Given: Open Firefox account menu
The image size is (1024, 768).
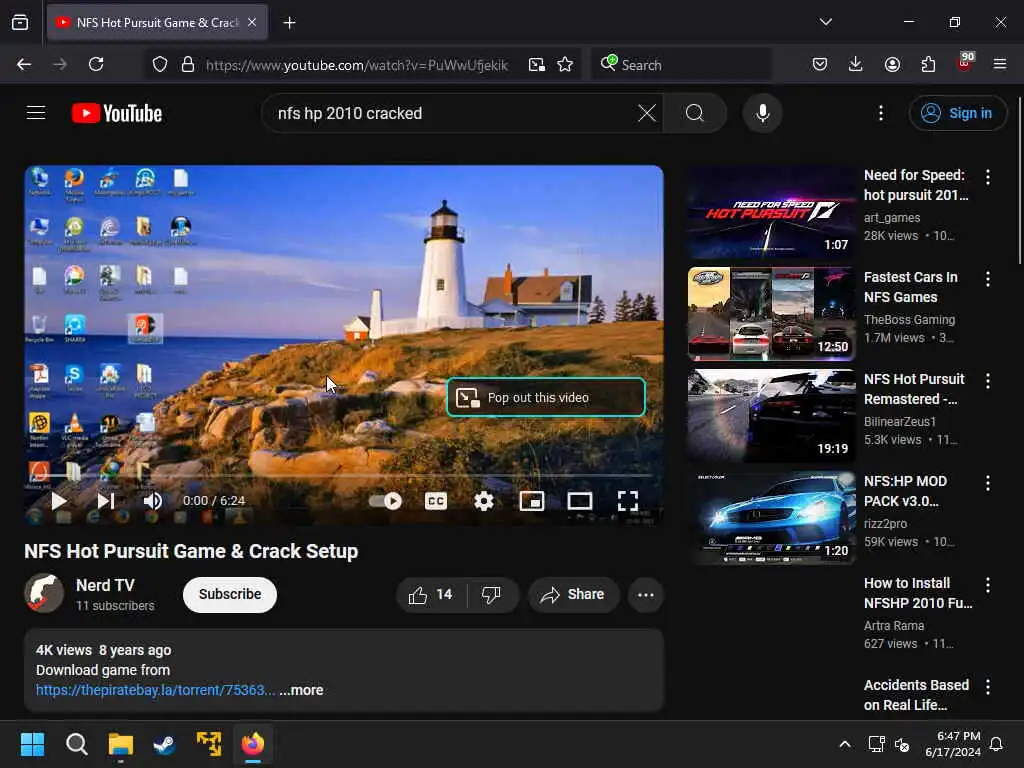Looking at the screenshot, I should [x=892, y=64].
